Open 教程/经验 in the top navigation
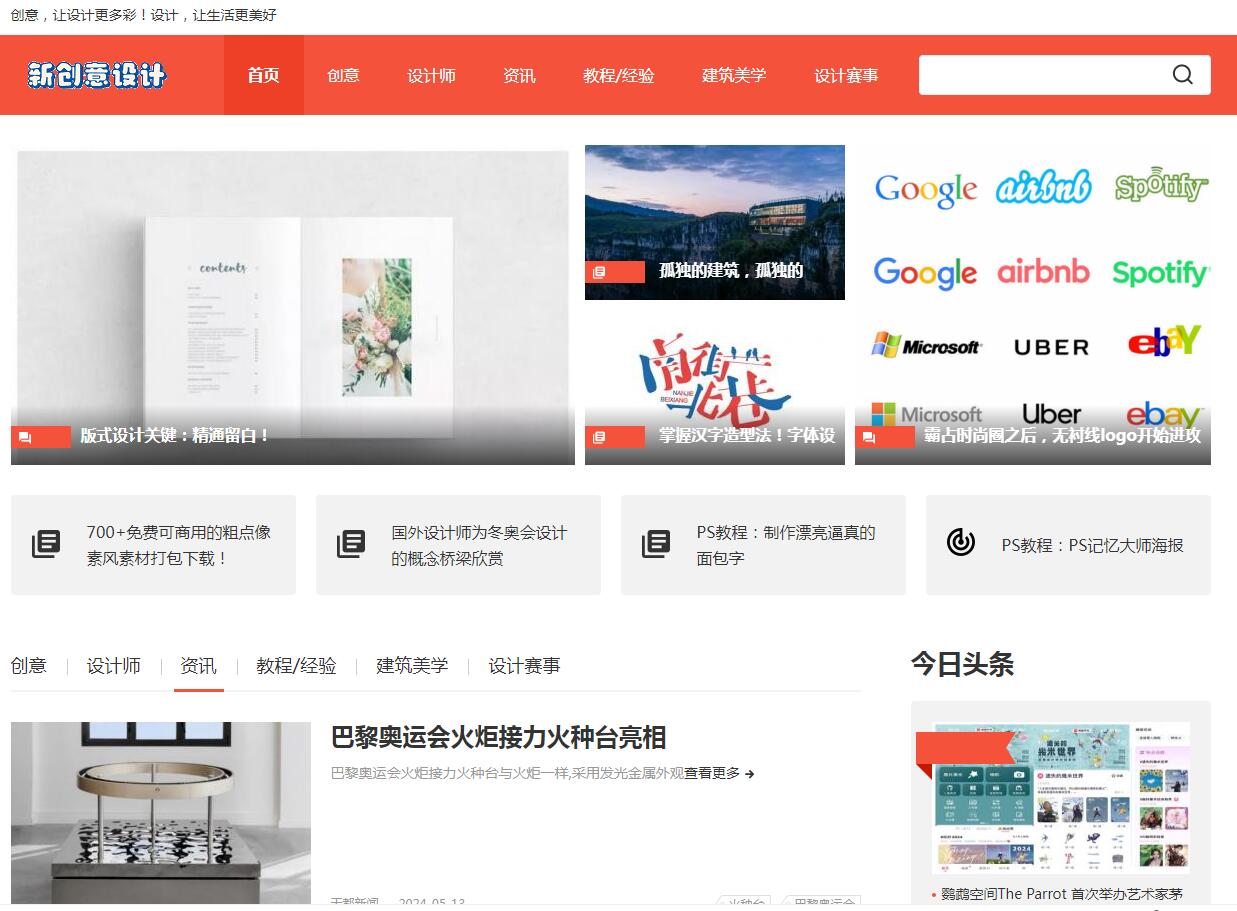Viewport: 1237px width, 911px height. [x=619, y=75]
